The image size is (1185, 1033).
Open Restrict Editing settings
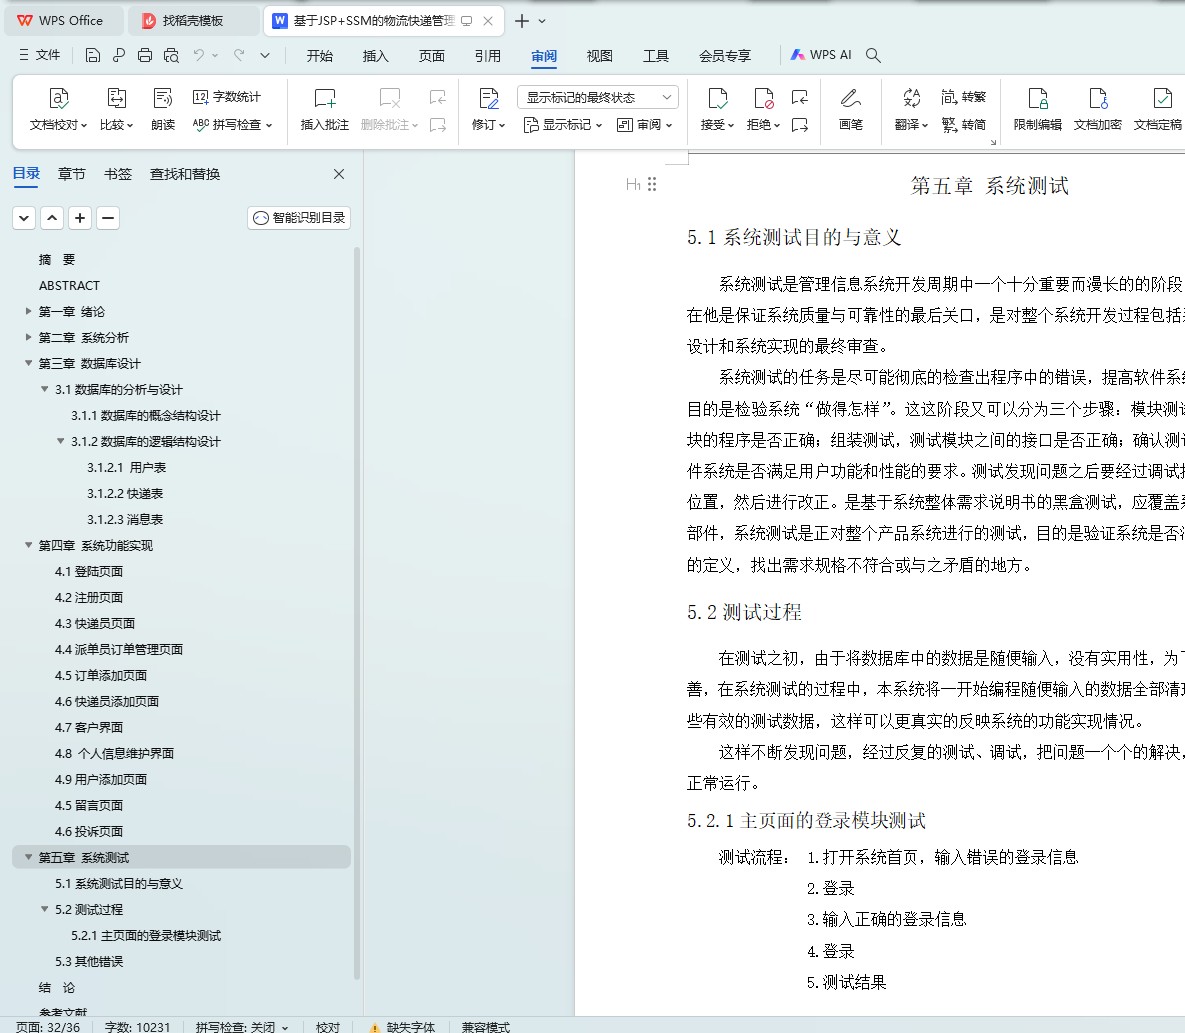click(x=1038, y=110)
